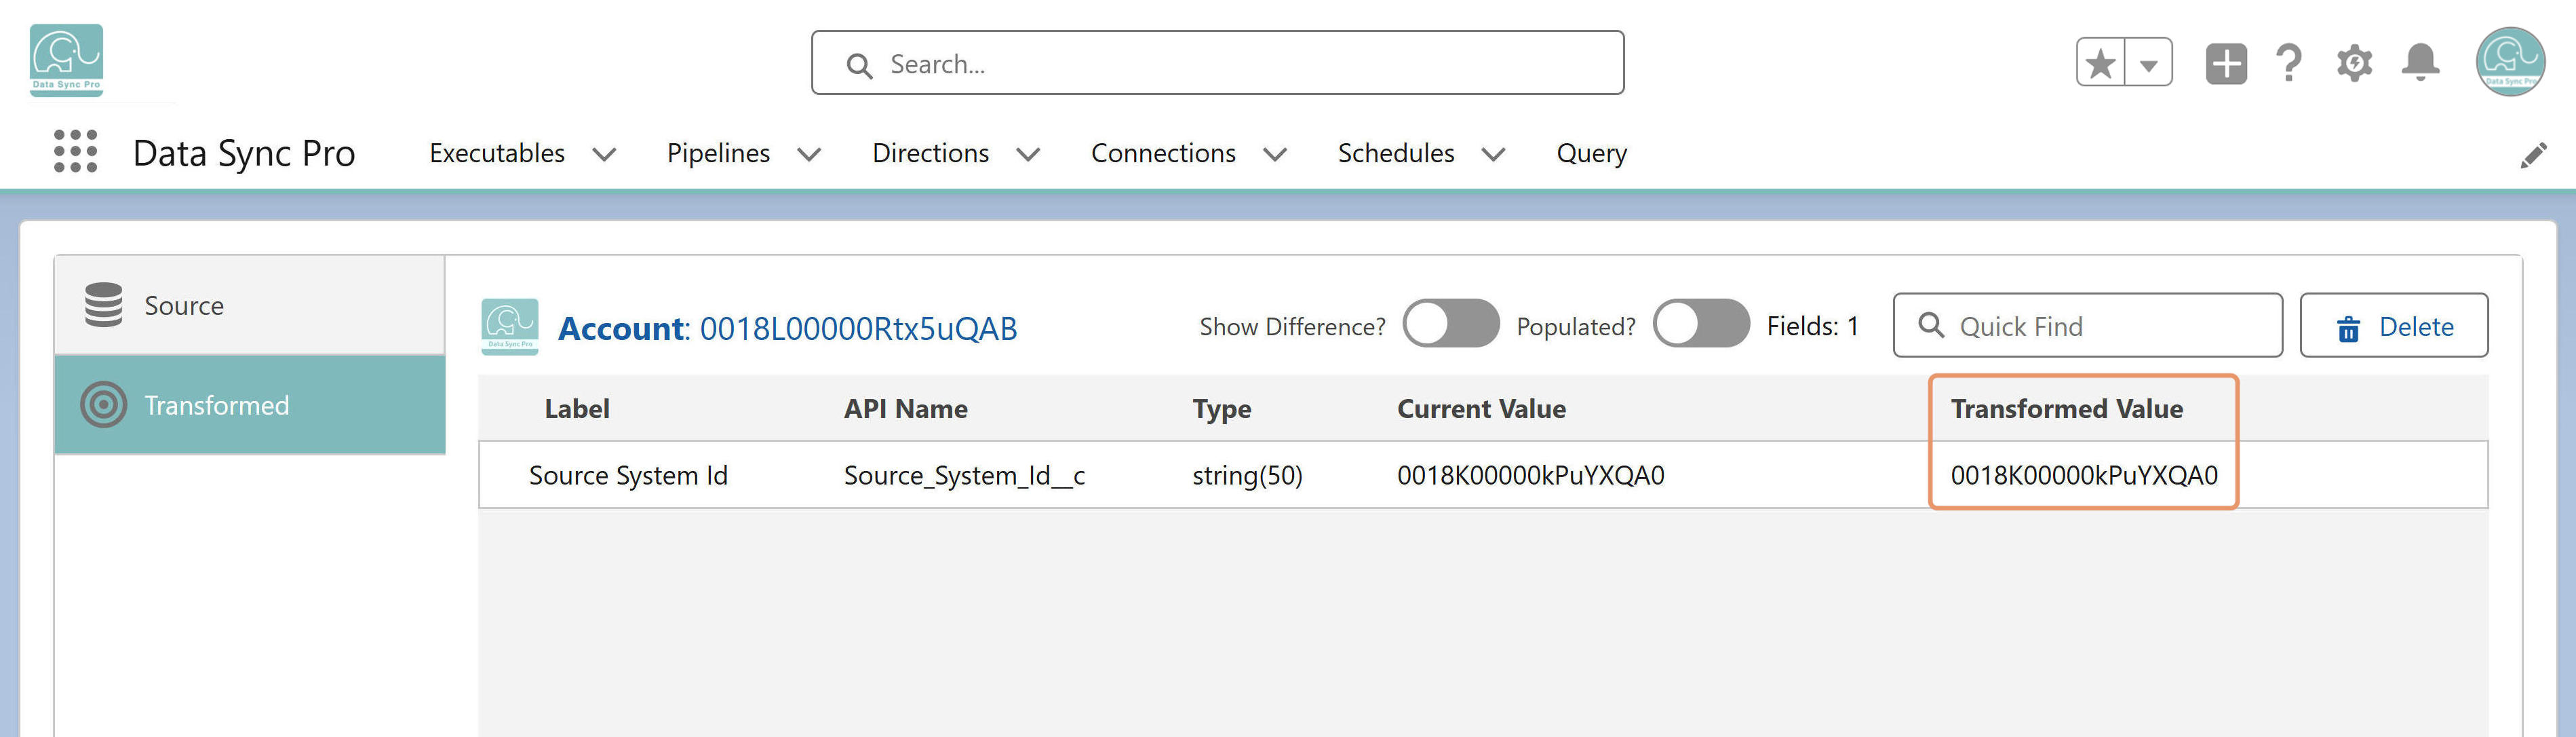Screen dimensions: 2576x737
Task: Expand the Executables menu chevron
Action: tap(604, 154)
